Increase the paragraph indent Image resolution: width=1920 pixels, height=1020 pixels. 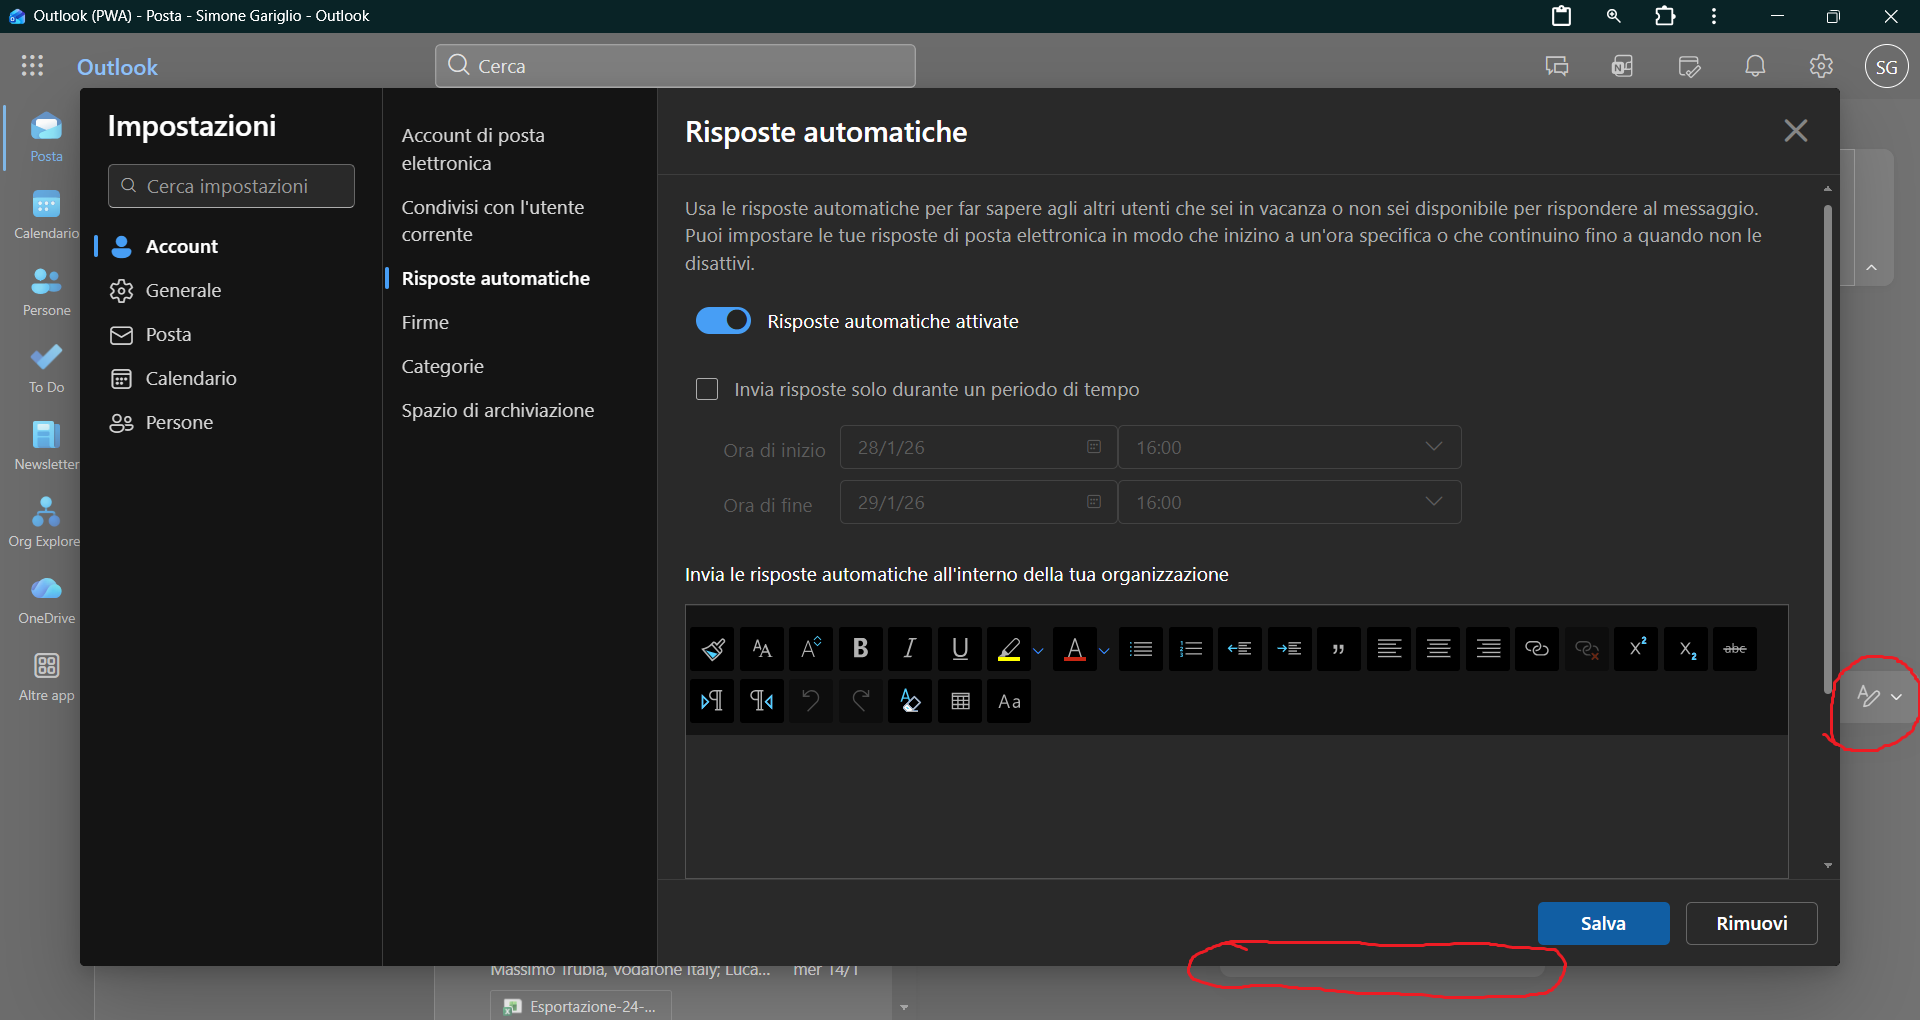click(x=1290, y=649)
